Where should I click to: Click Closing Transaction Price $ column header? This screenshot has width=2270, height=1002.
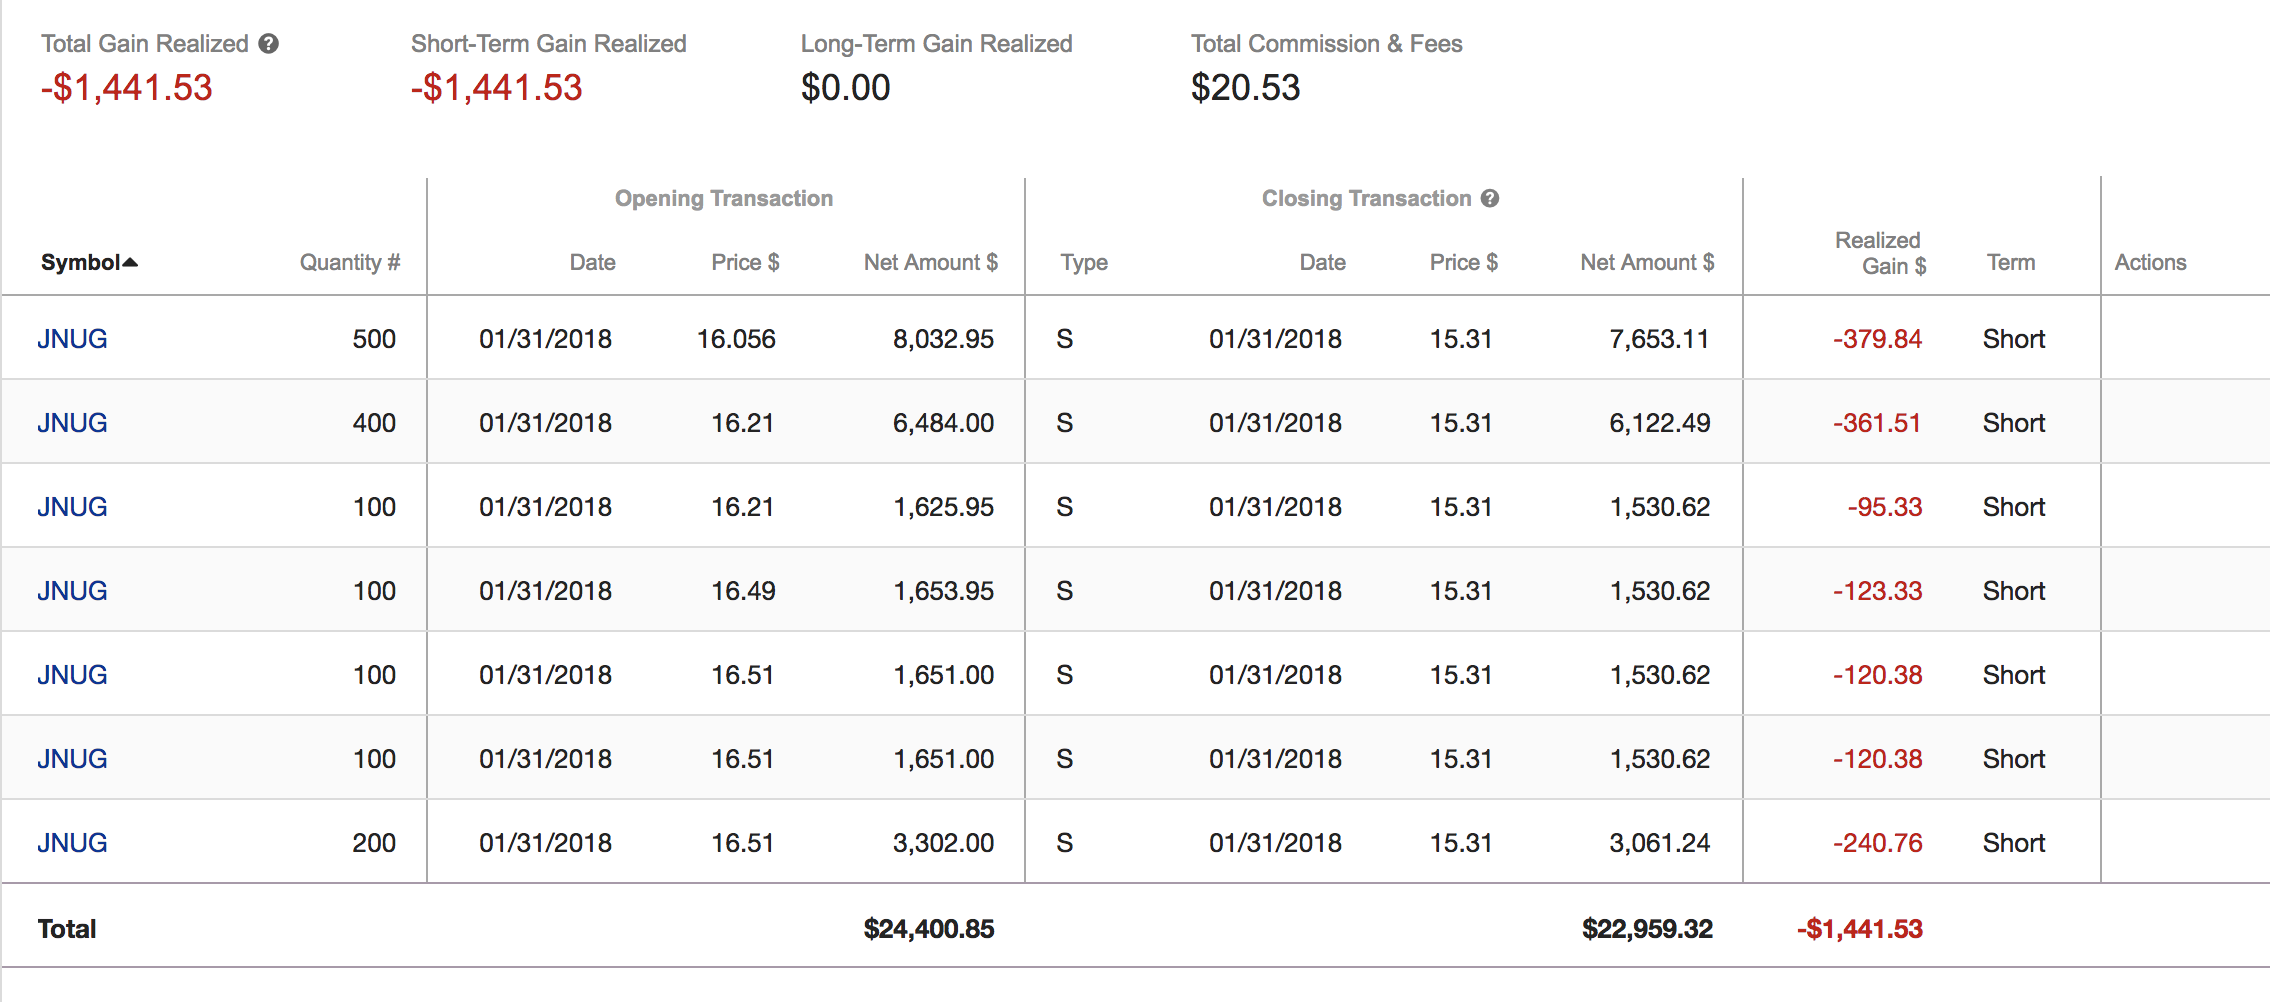point(1463,262)
